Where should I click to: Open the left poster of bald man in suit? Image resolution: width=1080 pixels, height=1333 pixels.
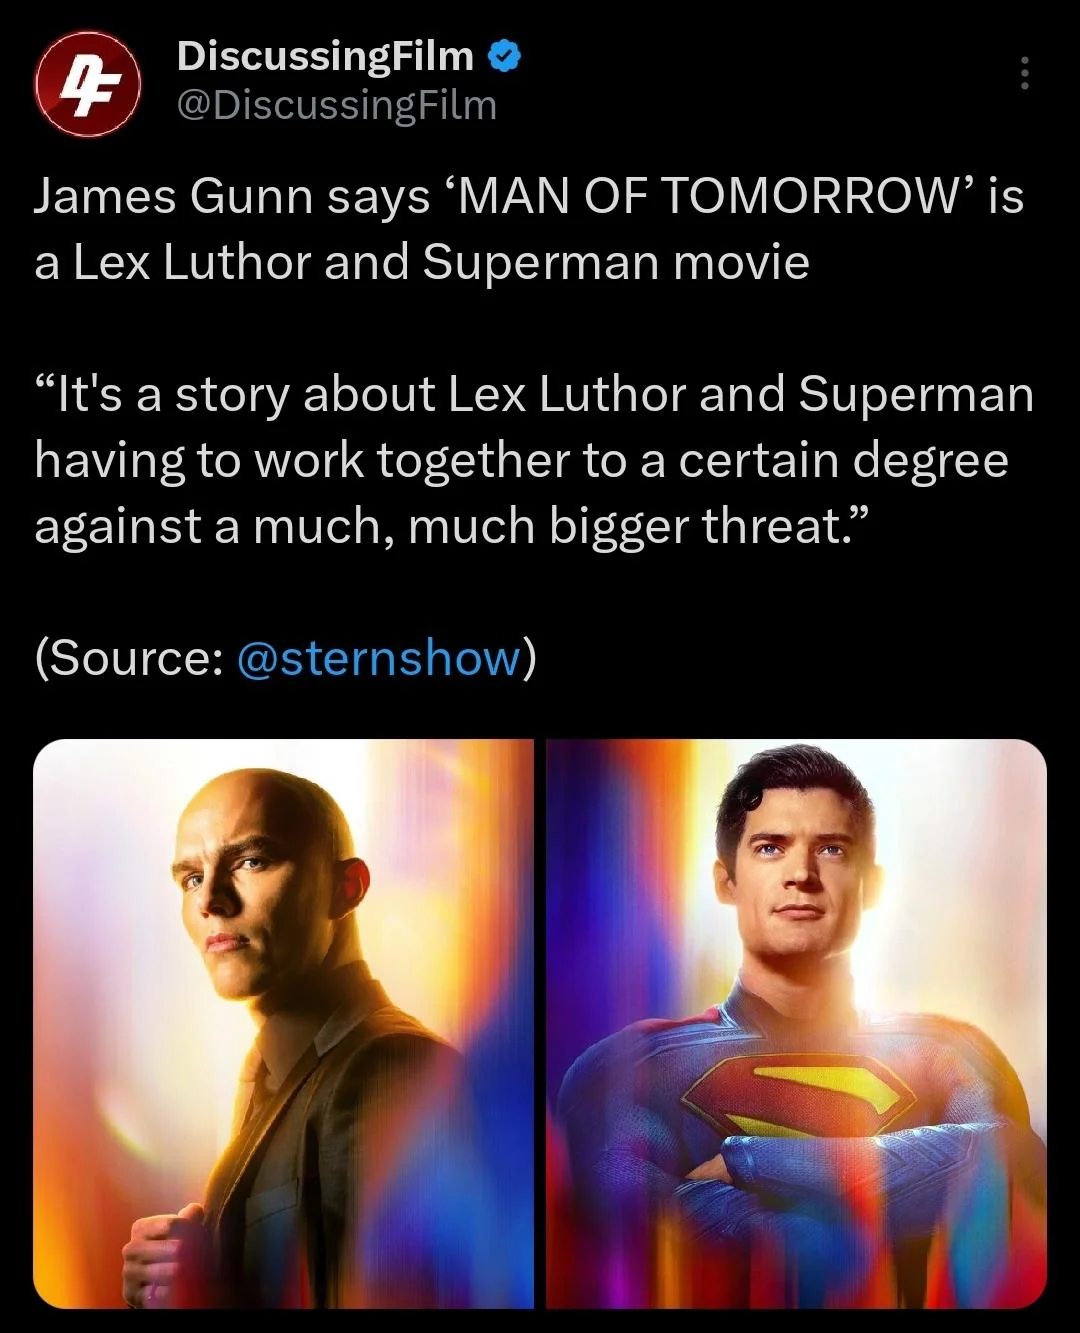point(283,1023)
